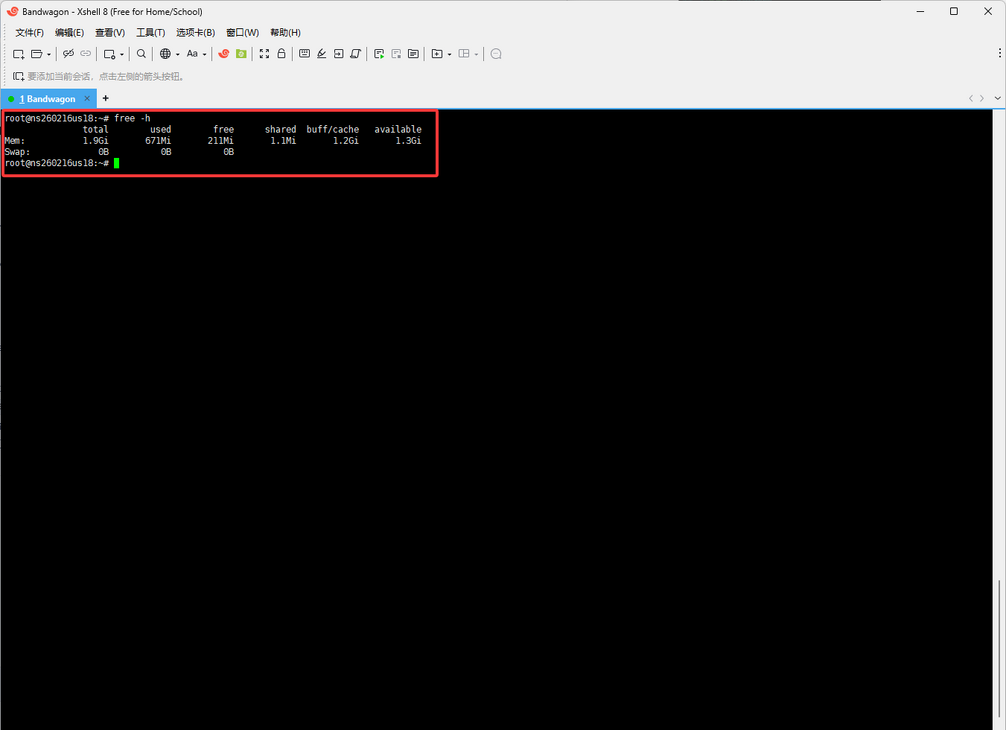Select the Bandwagon session tab

click(x=48, y=99)
